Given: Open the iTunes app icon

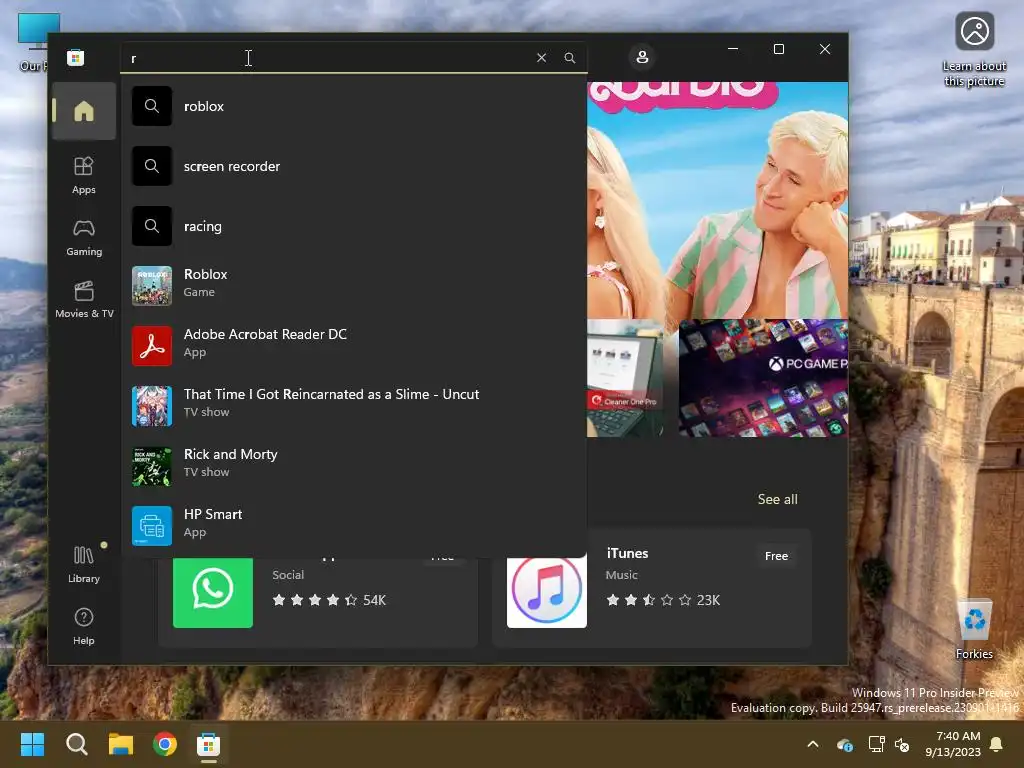Looking at the screenshot, I should pyautogui.click(x=547, y=592).
